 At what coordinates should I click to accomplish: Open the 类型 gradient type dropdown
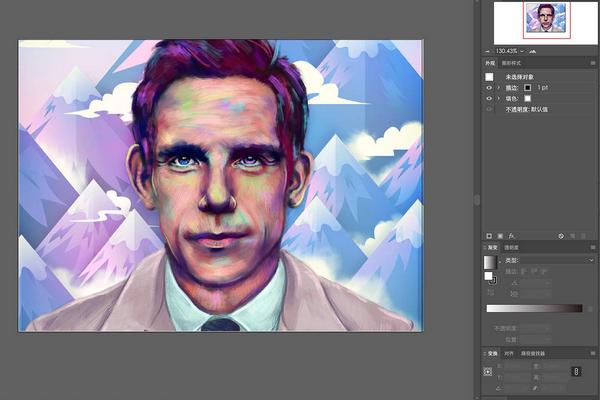(x=557, y=260)
